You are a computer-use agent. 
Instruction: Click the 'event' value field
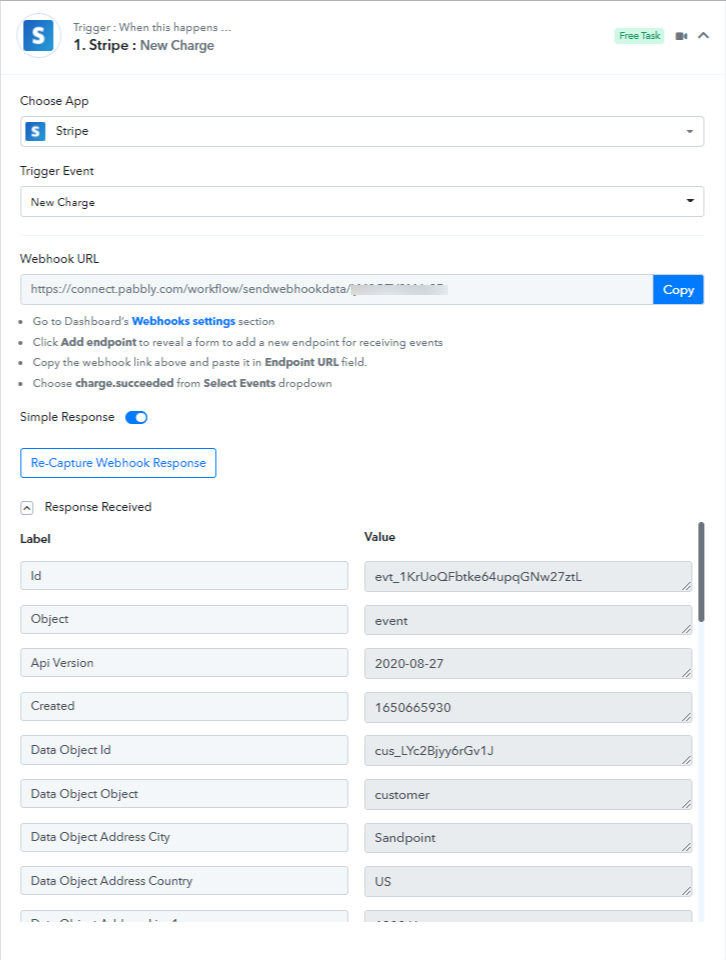pos(528,620)
